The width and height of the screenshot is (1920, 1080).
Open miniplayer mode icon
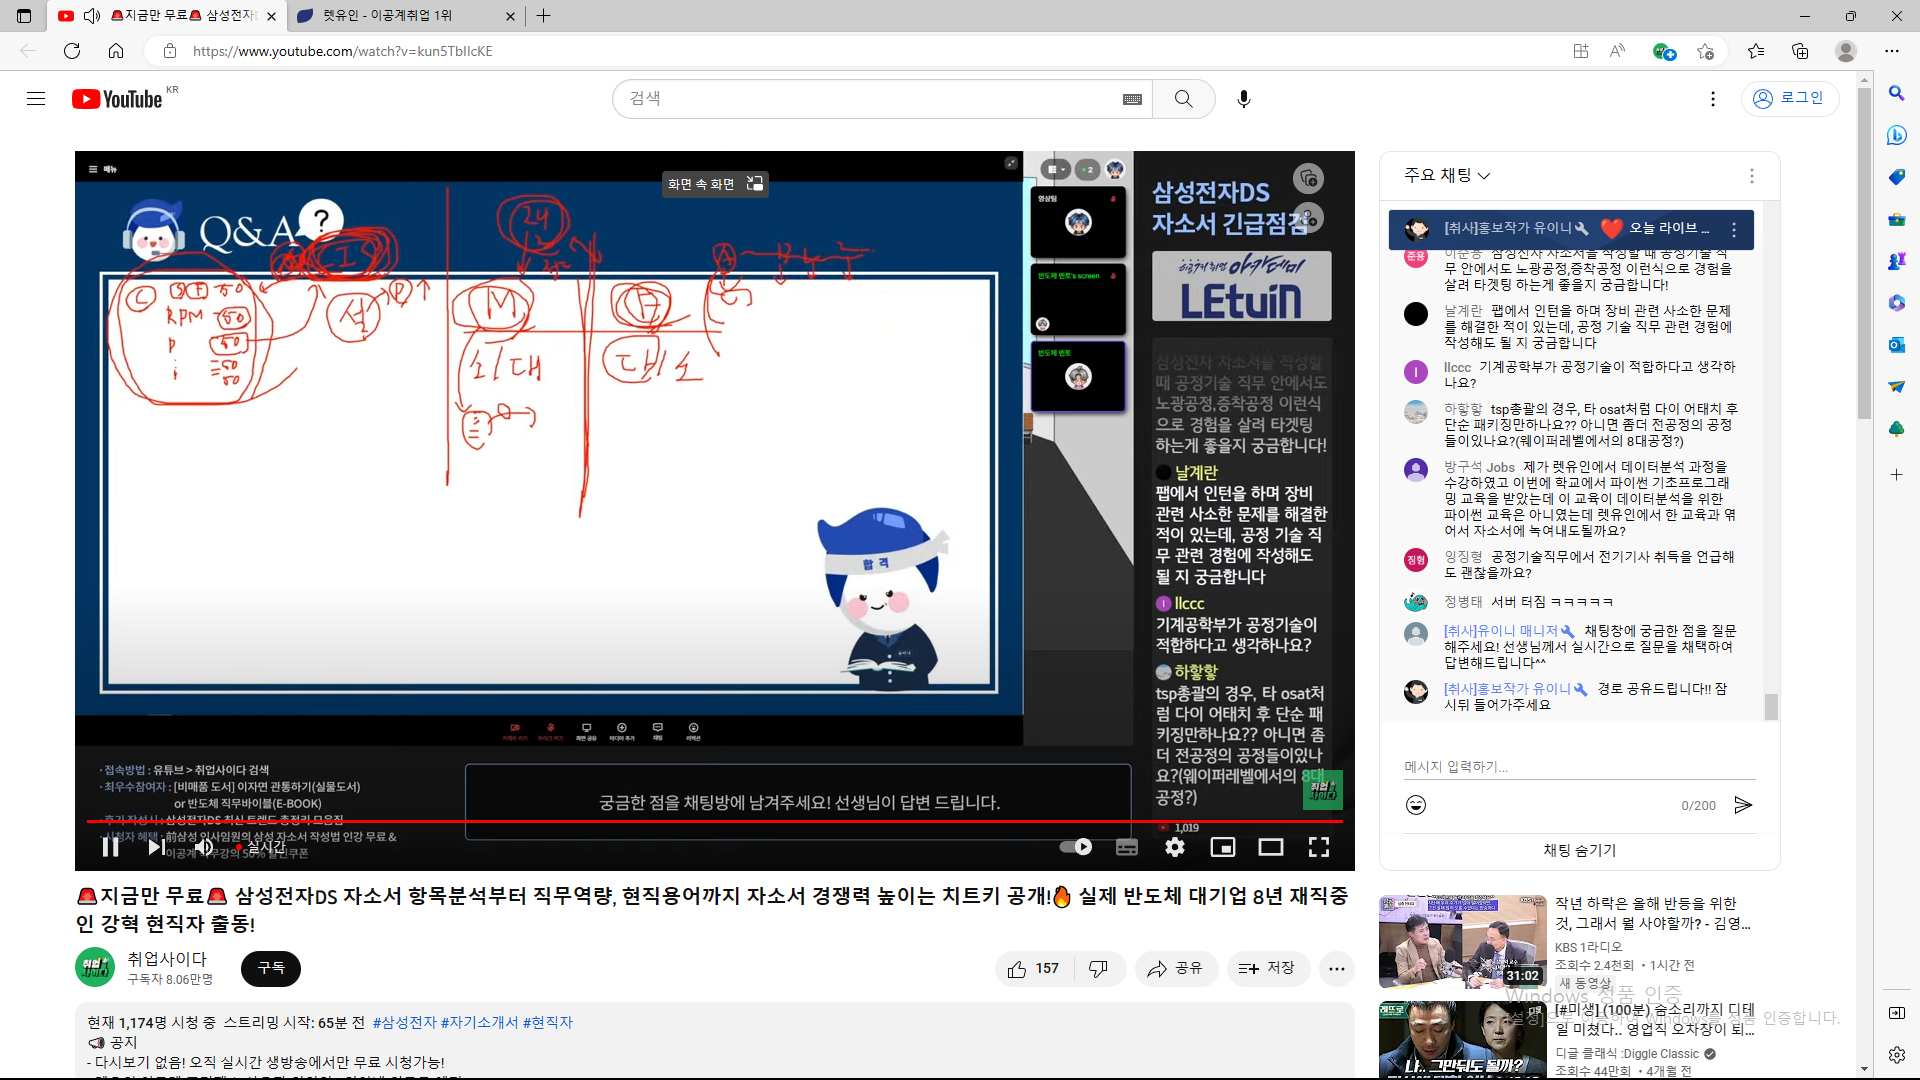tap(1222, 847)
